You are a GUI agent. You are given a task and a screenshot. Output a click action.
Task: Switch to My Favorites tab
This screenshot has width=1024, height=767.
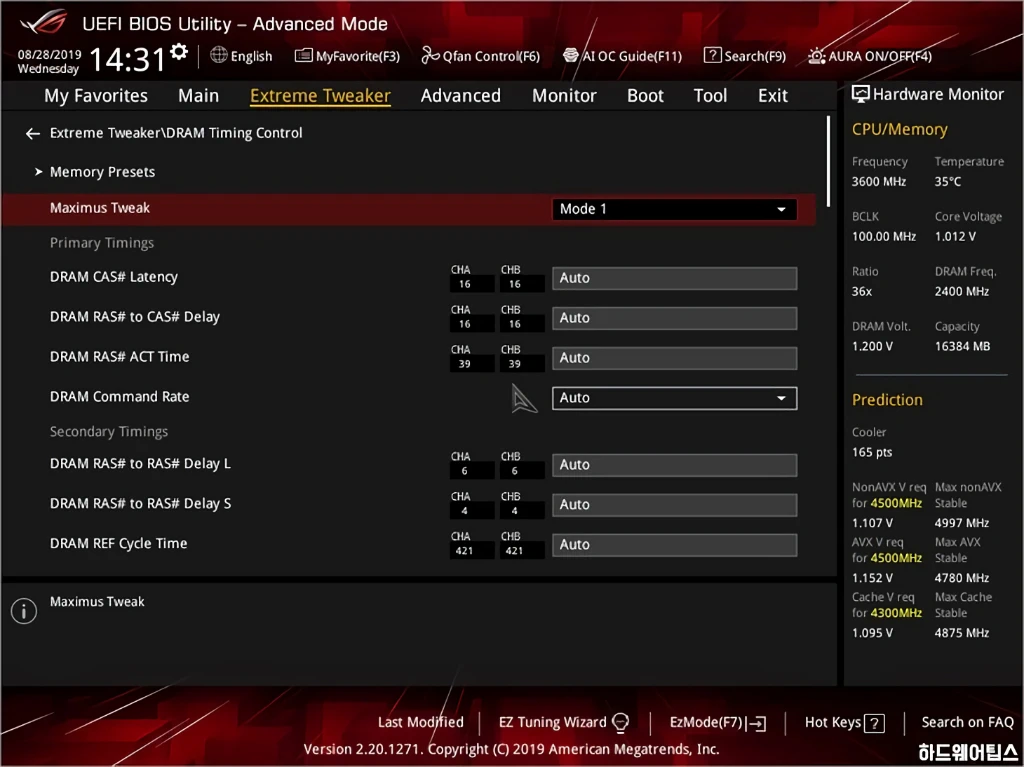pos(96,95)
